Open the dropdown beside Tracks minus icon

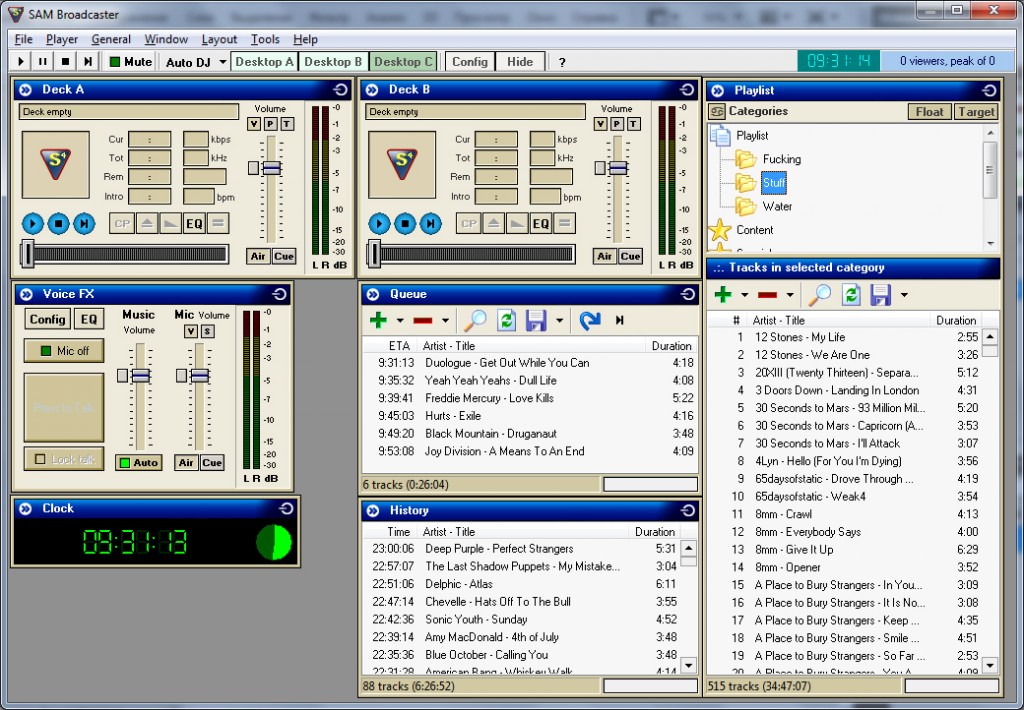point(790,295)
